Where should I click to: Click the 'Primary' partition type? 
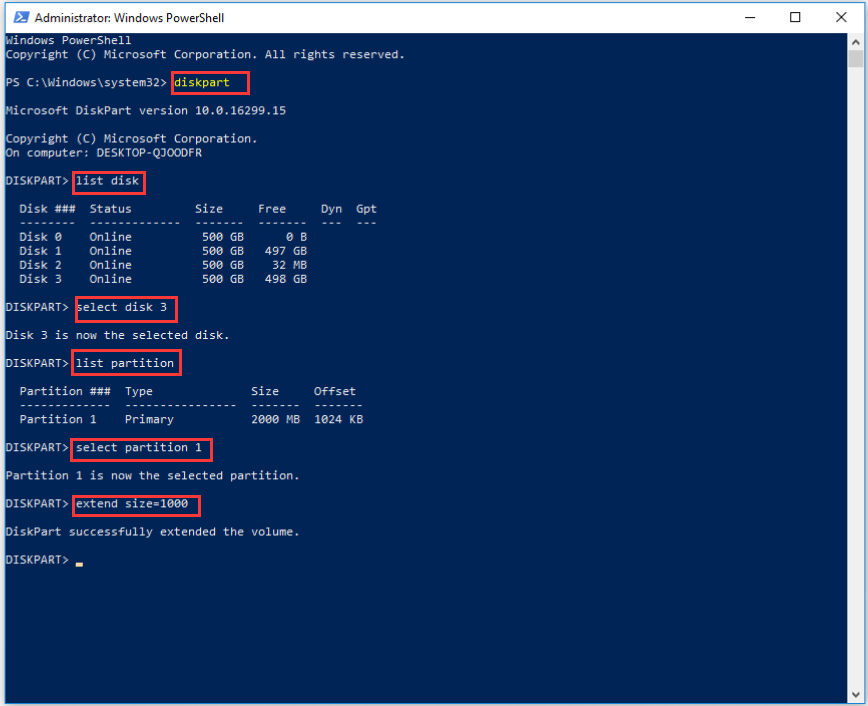click(149, 419)
